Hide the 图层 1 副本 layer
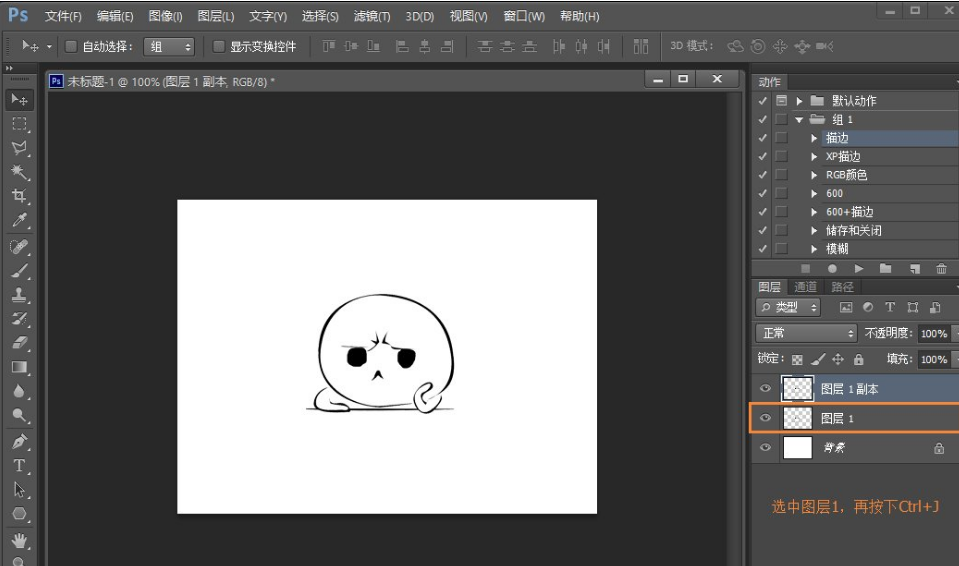The width and height of the screenshot is (959, 566). pyautogui.click(x=765, y=389)
